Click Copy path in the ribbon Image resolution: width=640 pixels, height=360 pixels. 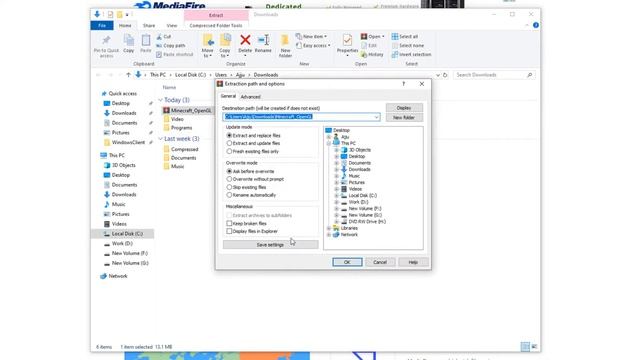point(171,45)
